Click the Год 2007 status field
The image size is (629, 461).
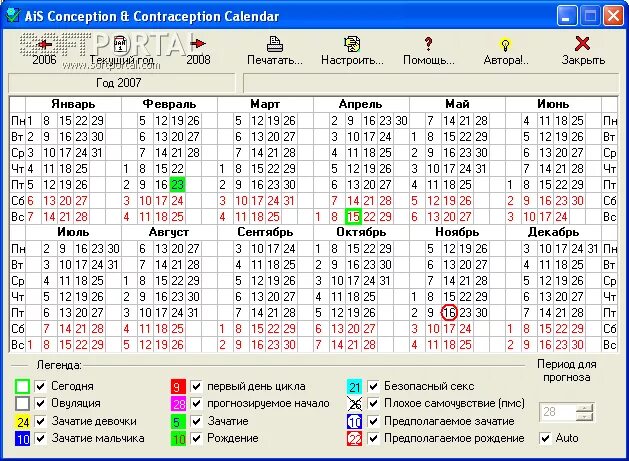click(x=122, y=83)
